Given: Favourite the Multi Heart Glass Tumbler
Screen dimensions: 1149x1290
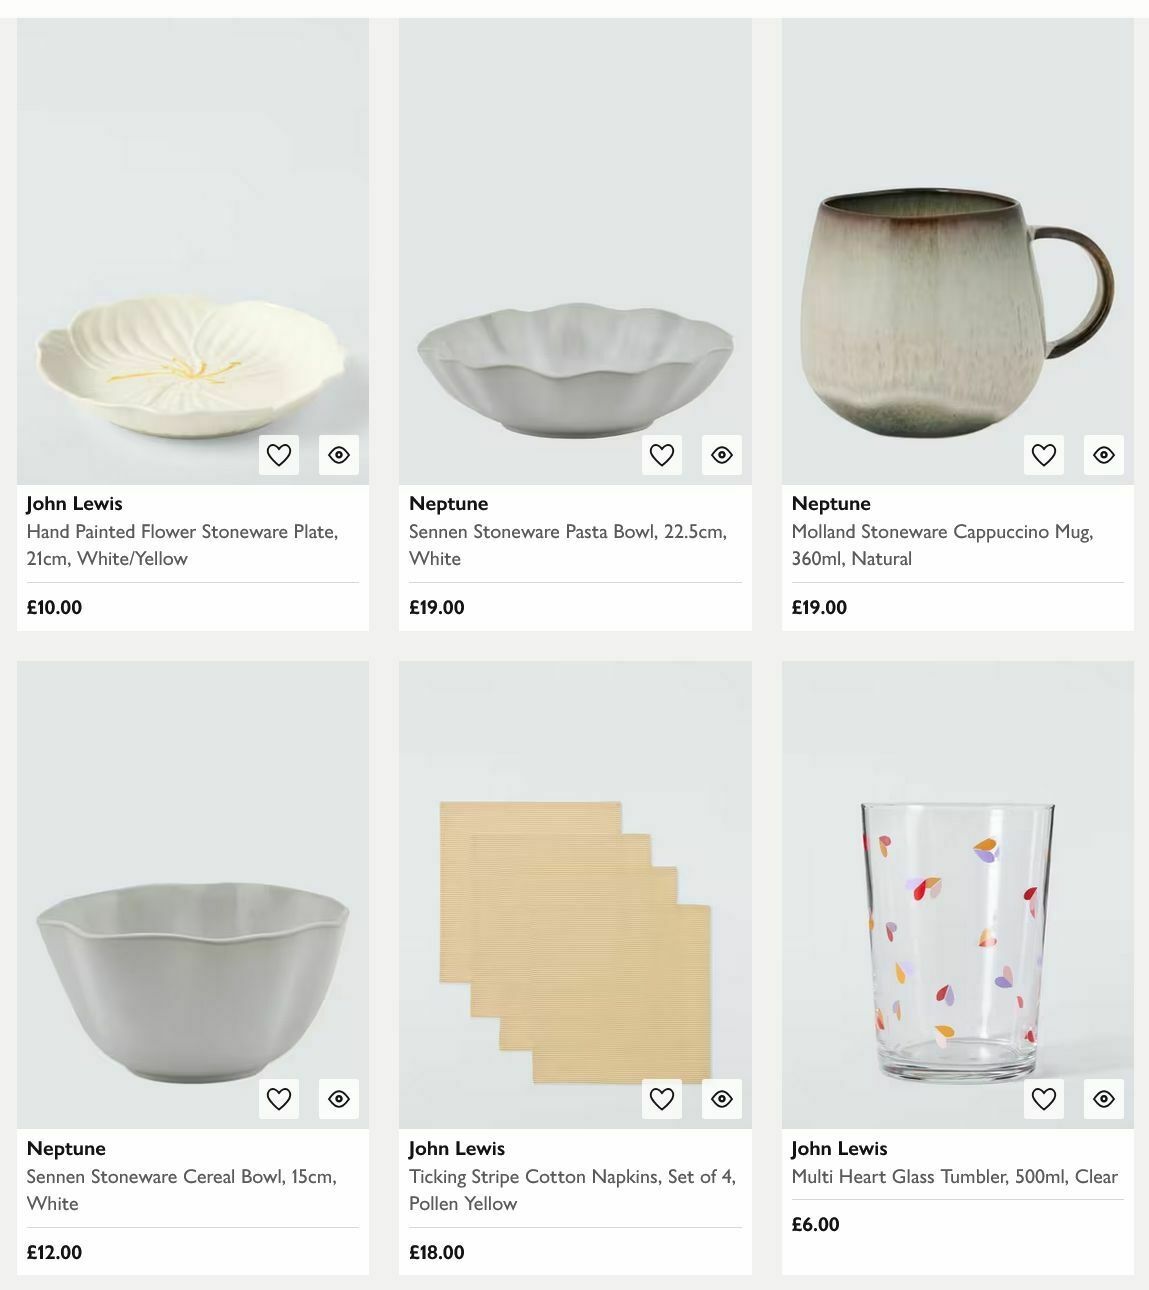Looking at the screenshot, I should click(x=1043, y=1098).
